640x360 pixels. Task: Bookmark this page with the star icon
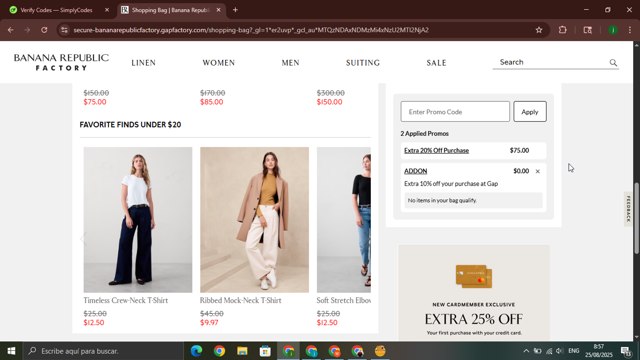[x=539, y=30]
